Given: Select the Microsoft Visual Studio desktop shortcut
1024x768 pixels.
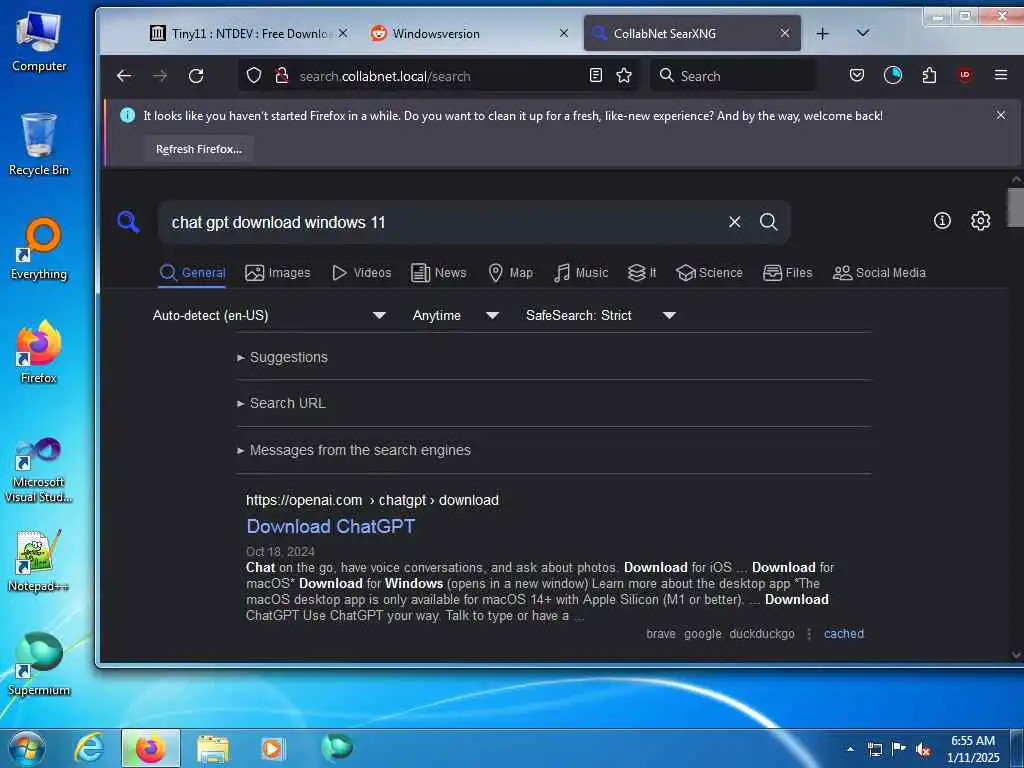Looking at the screenshot, I should 39,470.
